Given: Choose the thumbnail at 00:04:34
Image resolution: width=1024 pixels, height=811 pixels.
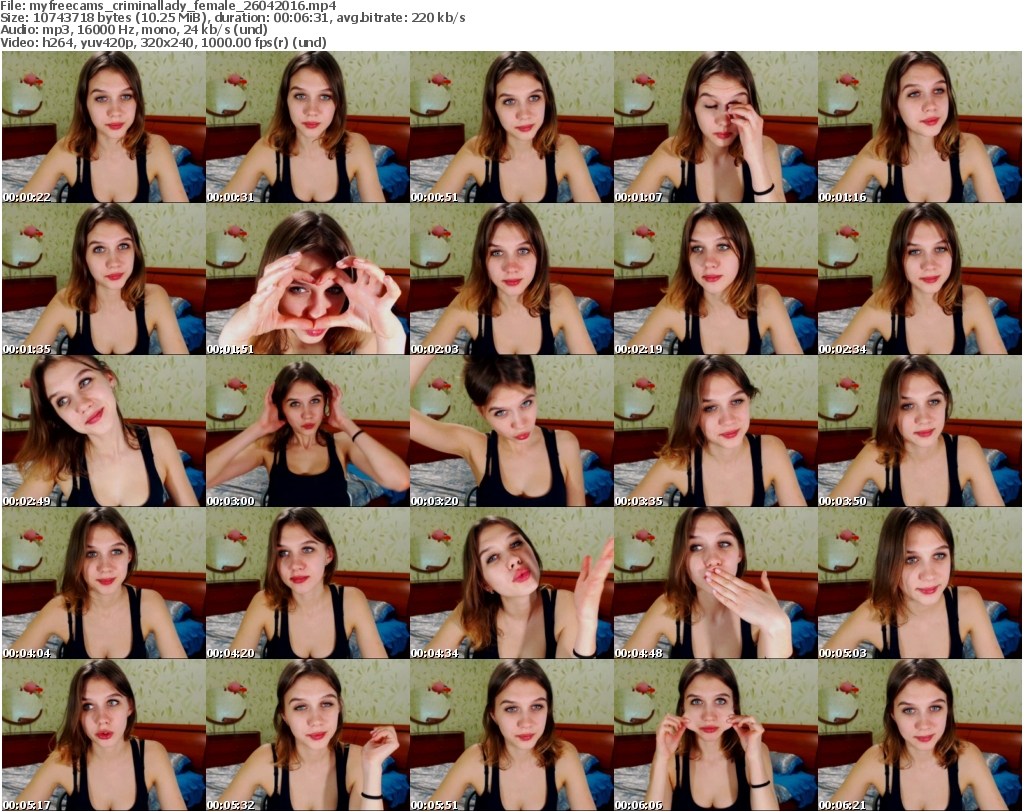Looking at the screenshot, I should click(511, 583).
